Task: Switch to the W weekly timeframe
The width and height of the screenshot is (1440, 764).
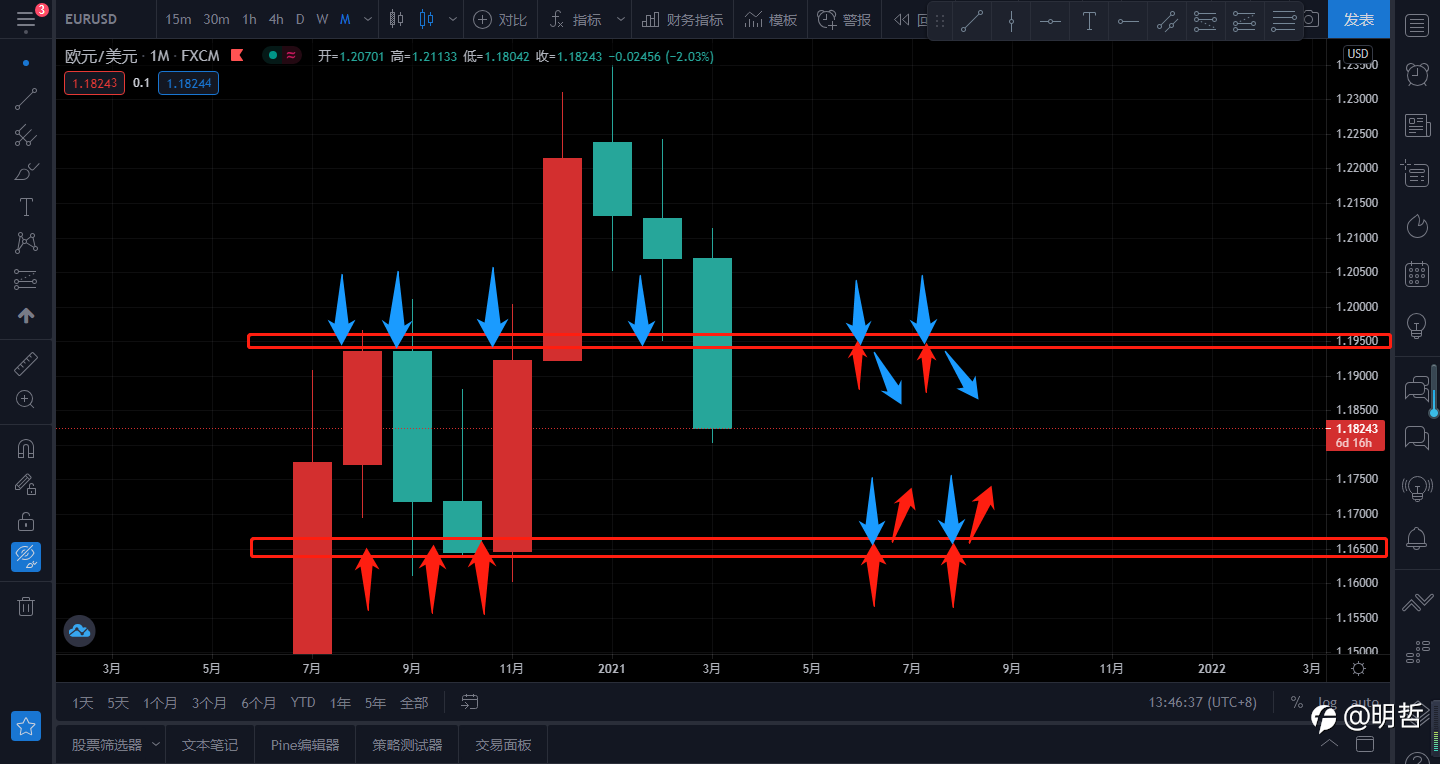Action: click(x=322, y=19)
